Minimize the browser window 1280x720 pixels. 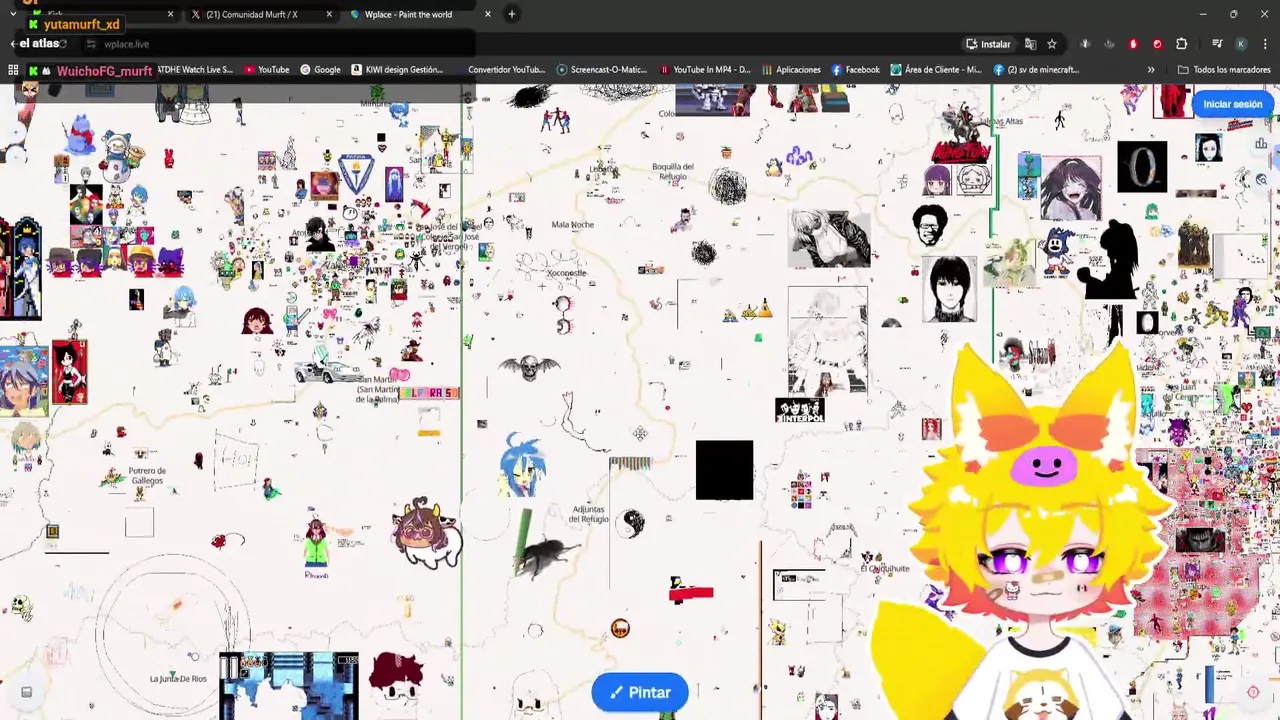click(1203, 14)
